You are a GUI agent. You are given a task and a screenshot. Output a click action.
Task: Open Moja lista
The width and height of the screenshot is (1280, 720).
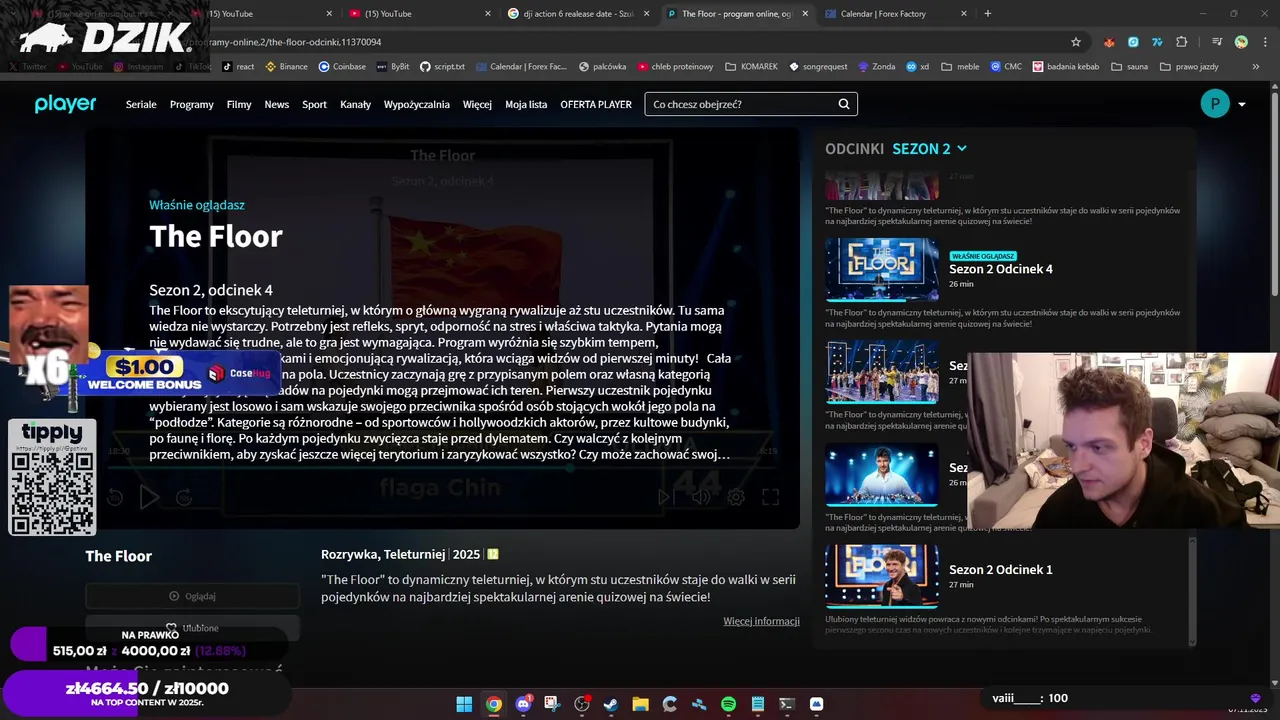click(x=526, y=104)
